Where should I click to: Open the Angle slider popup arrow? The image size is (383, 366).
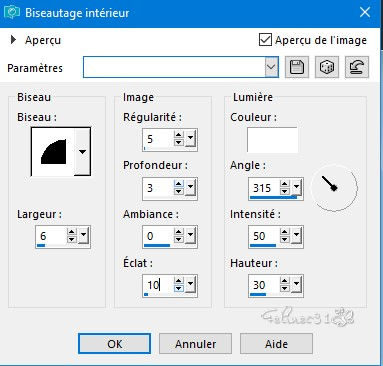point(296,187)
